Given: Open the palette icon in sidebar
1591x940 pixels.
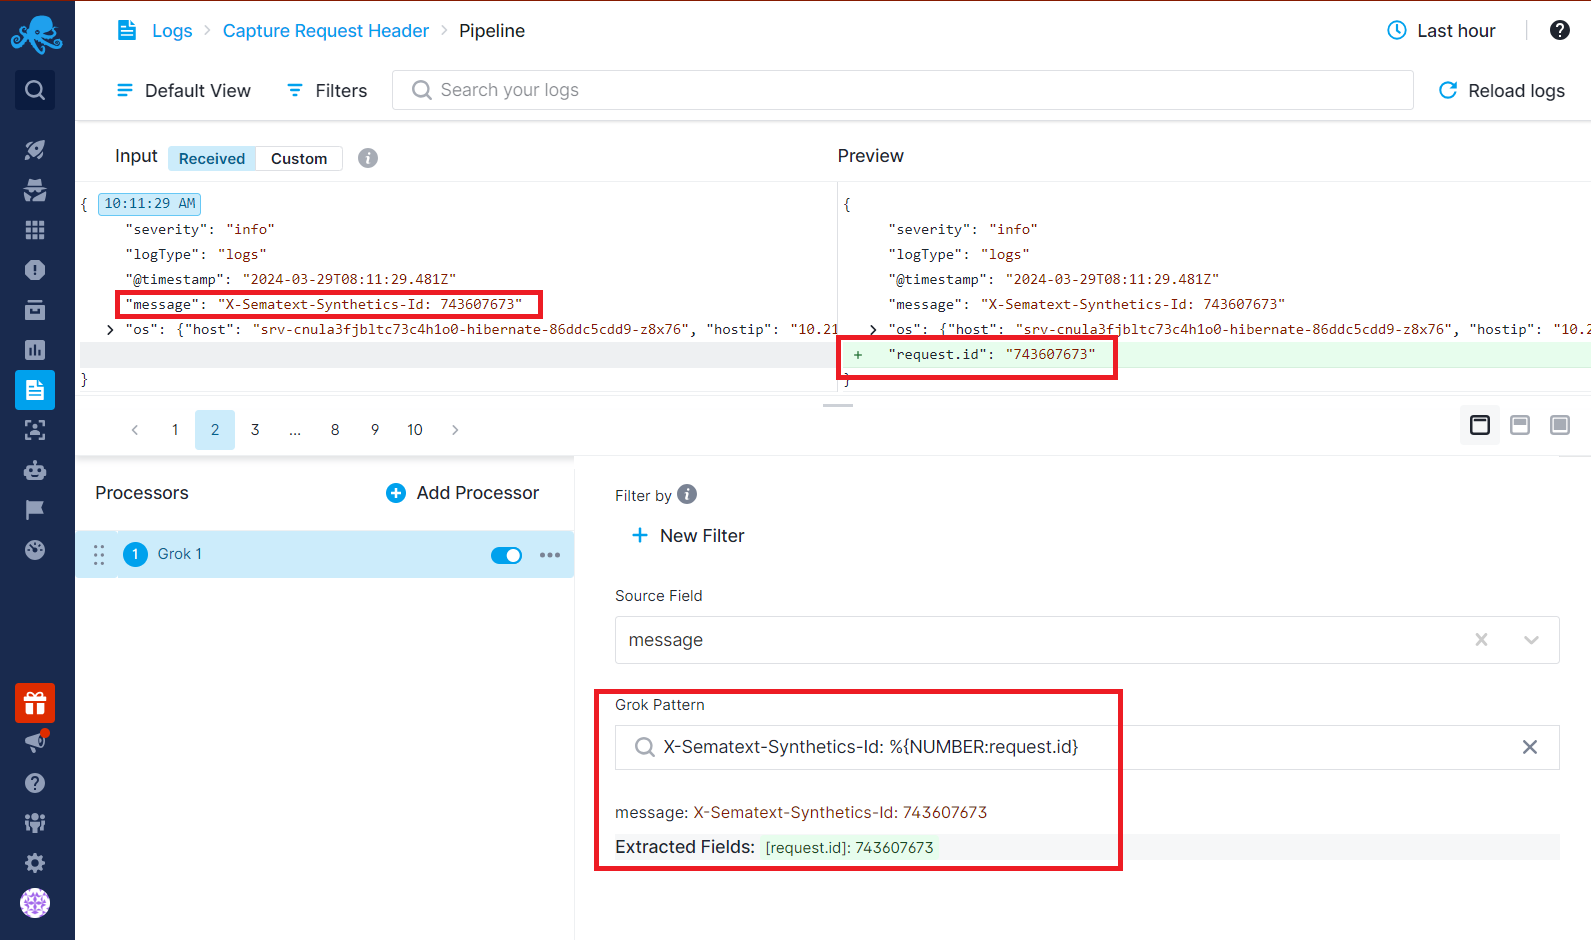Looking at the screenshot, I should (35, 550).
